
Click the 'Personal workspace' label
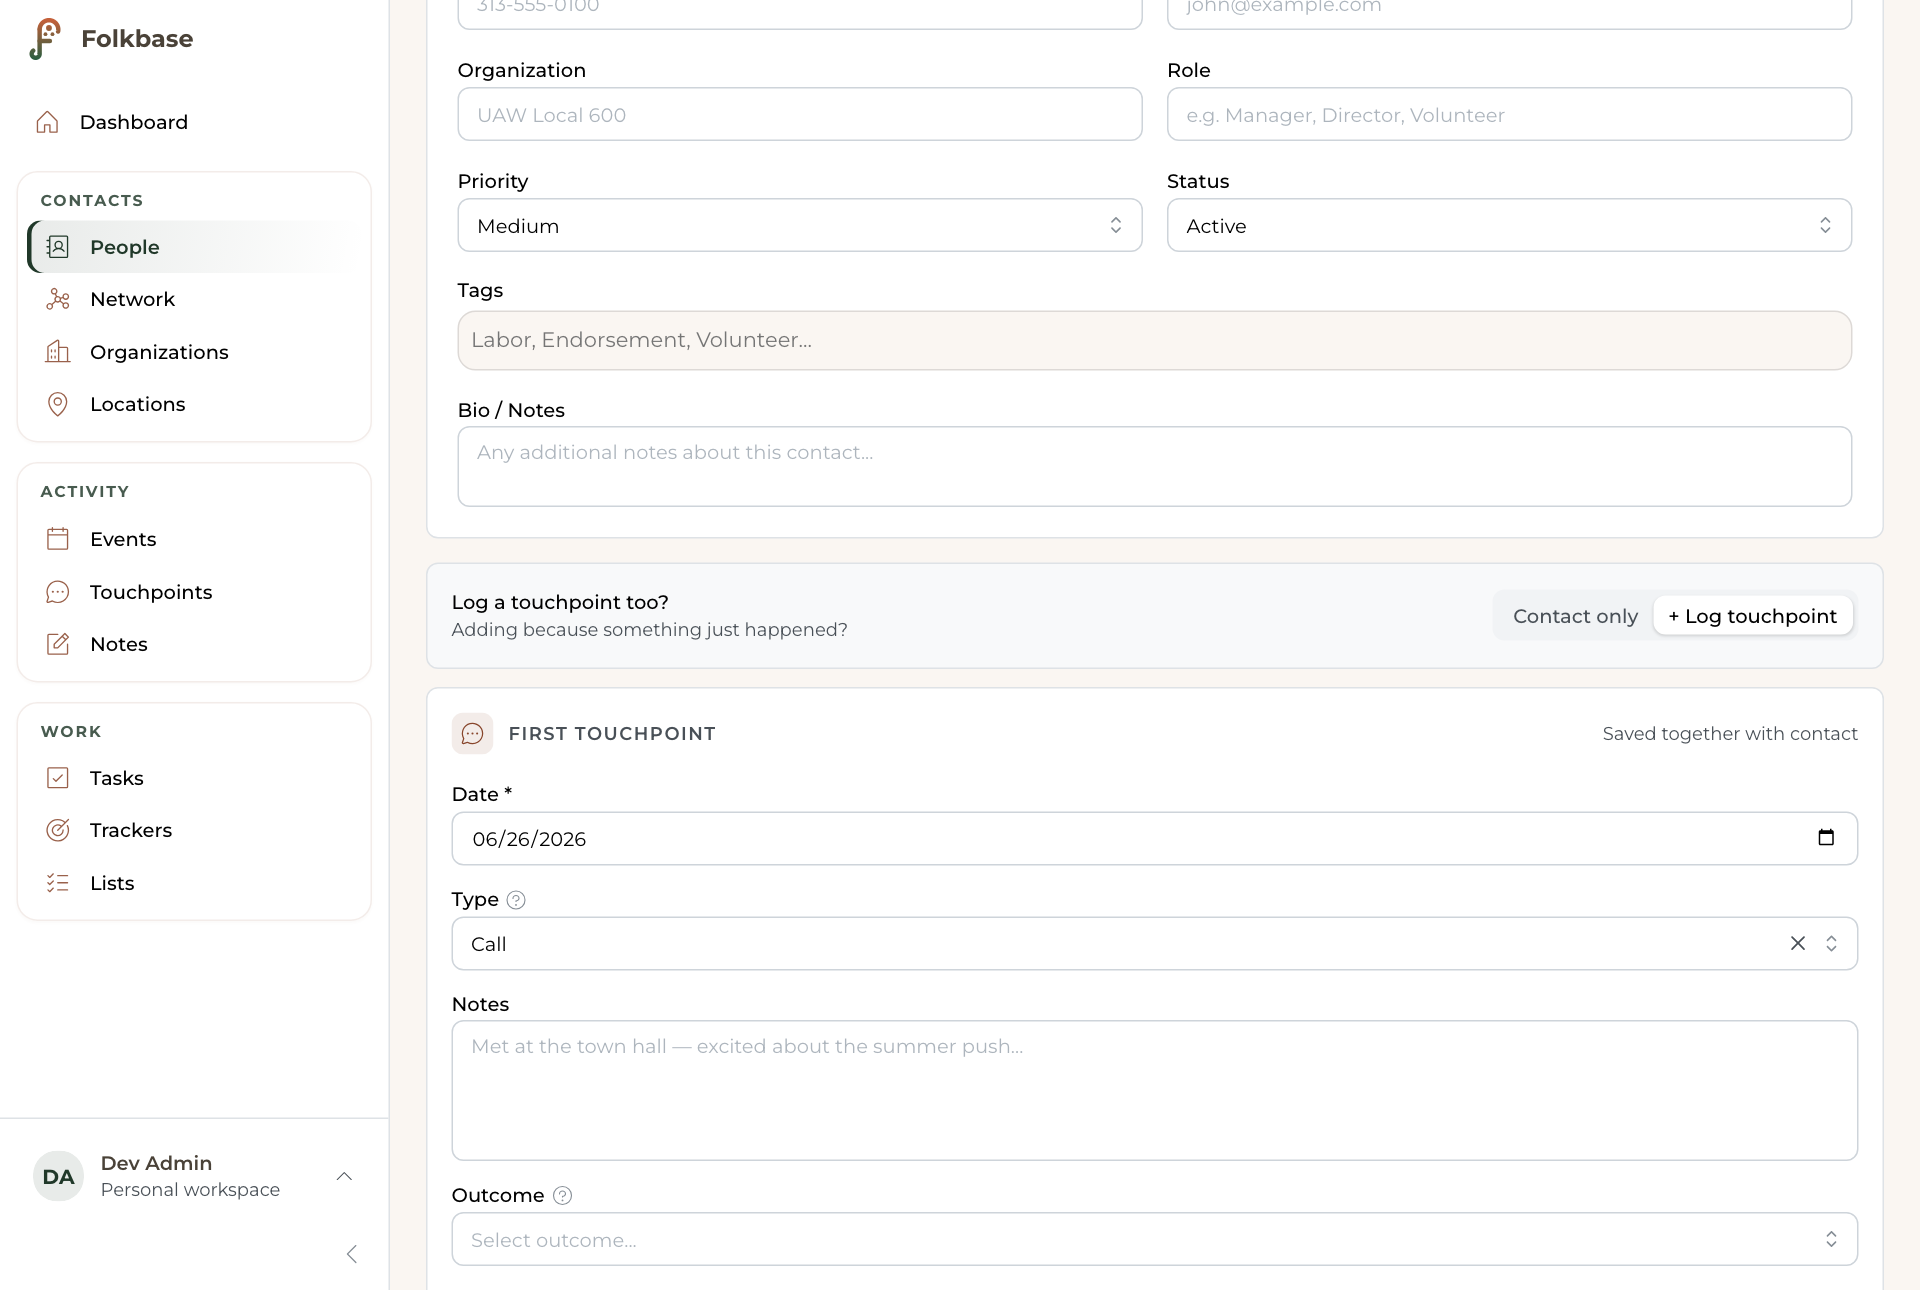pos(190,1190)
